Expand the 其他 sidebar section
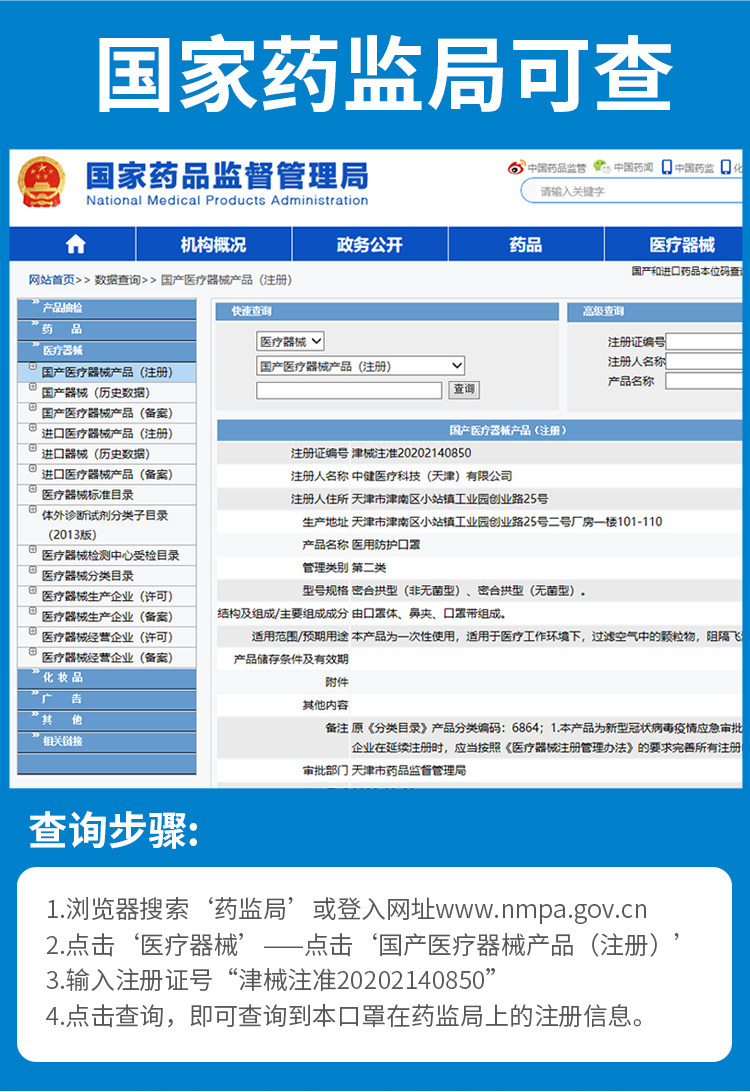 pos(107,720)
